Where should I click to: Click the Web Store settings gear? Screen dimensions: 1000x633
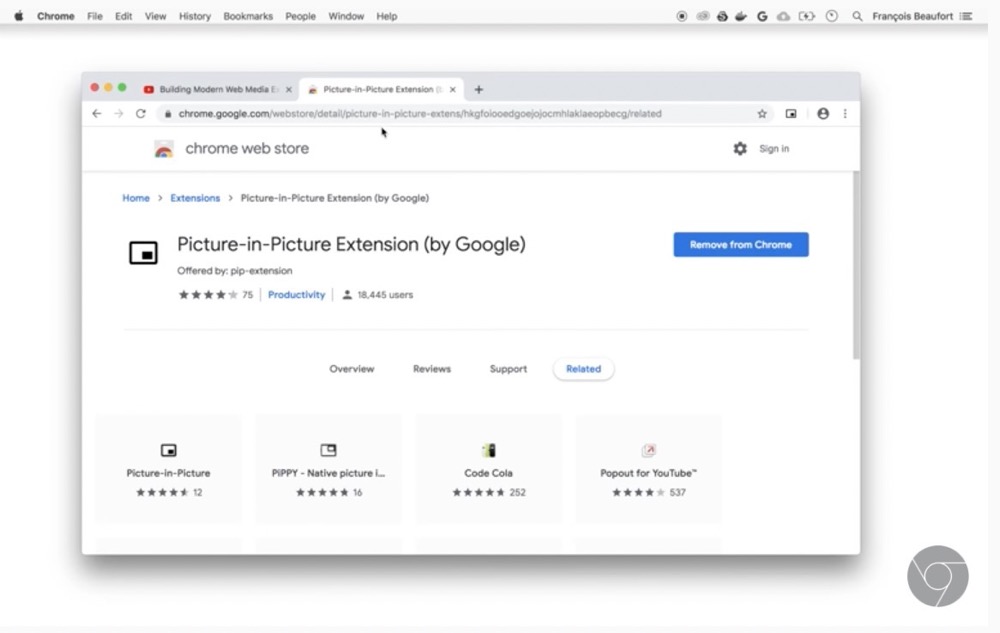(x=740, y=149)
